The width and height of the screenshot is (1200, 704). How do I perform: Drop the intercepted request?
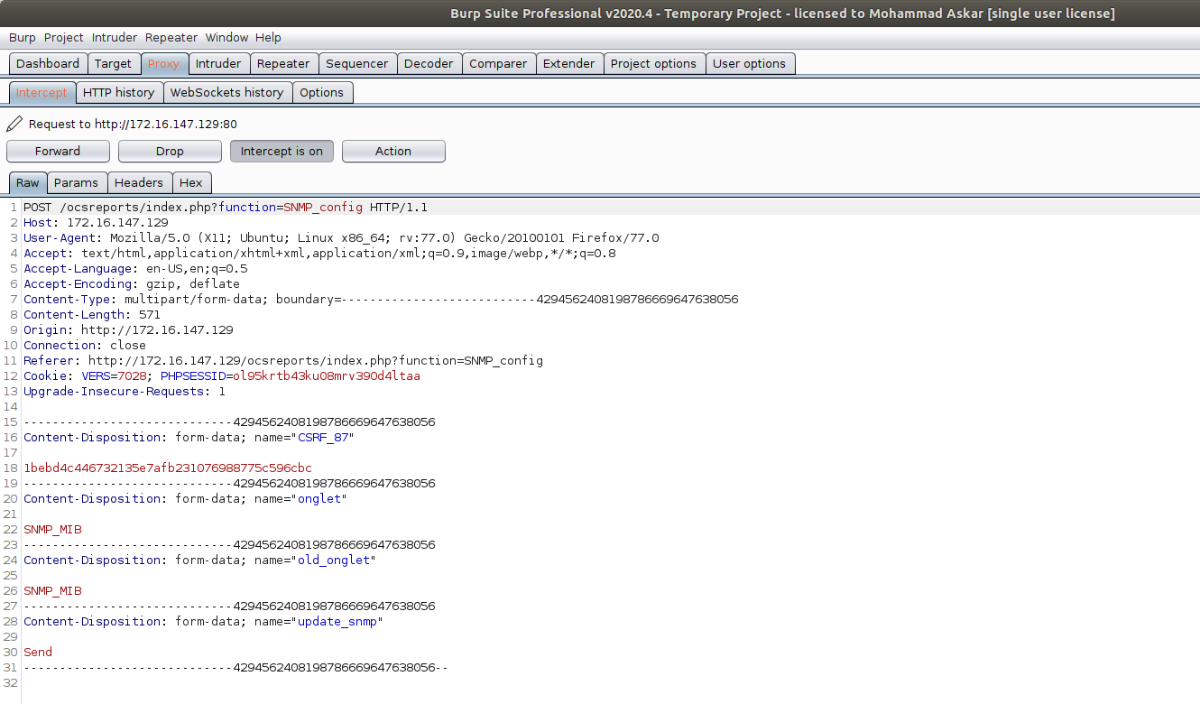point(170,151)
